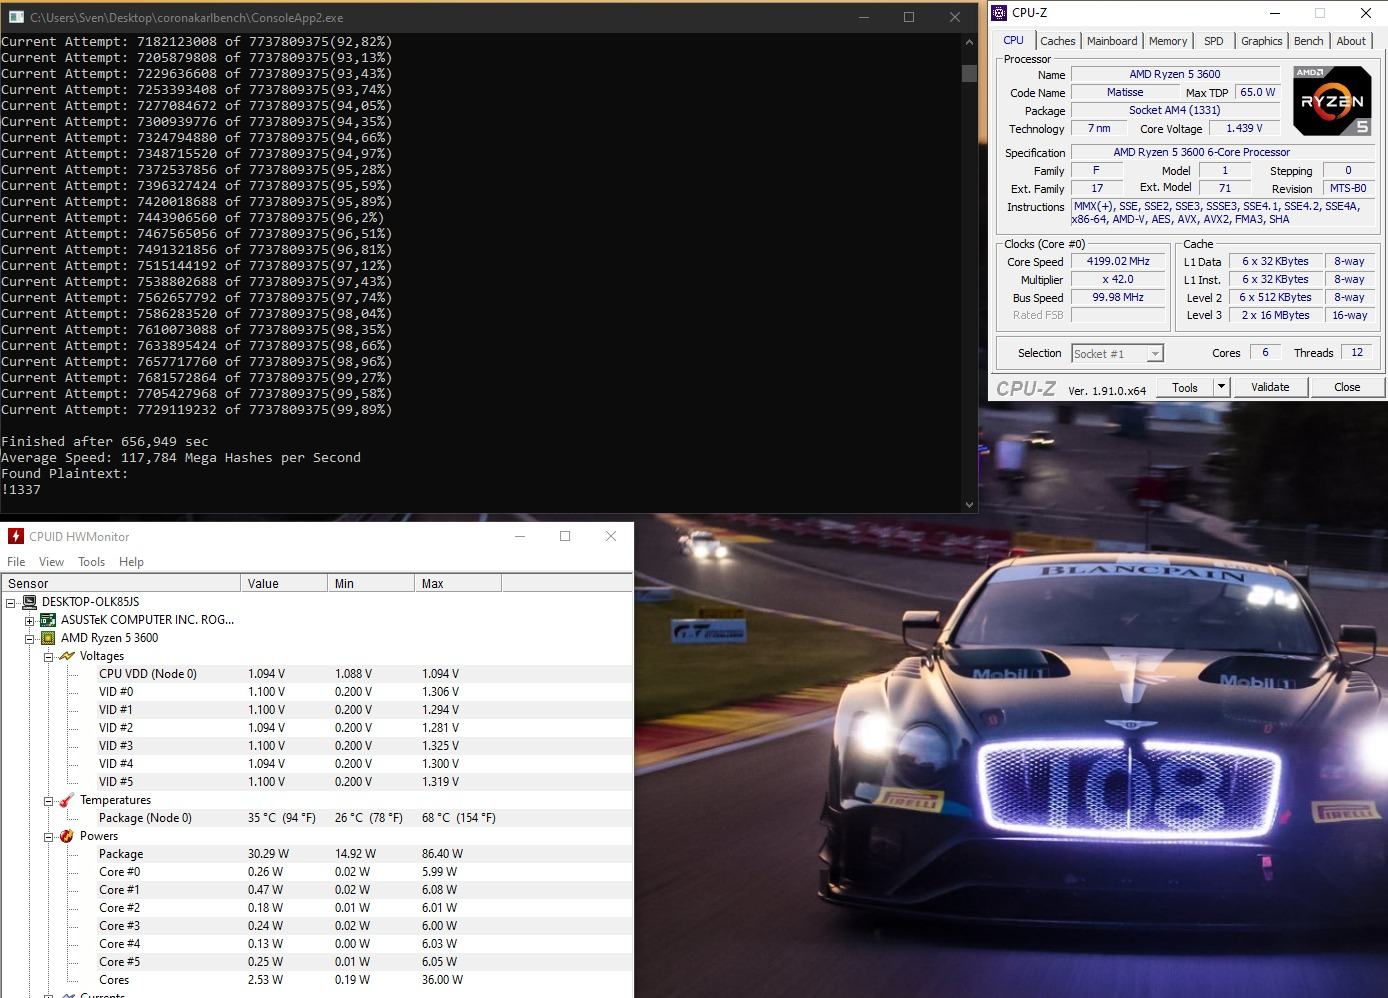Open the View menu in HWMonitor
Image resolution: width=1388 pixels, height=998 pixels.
click(x=51, y=562)
